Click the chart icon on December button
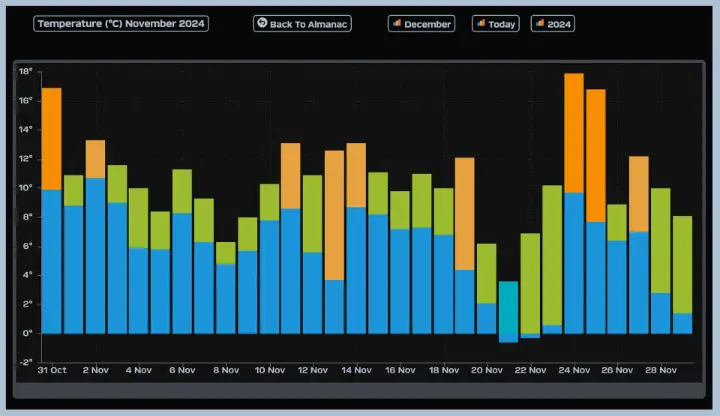 (x=397, y=23)
